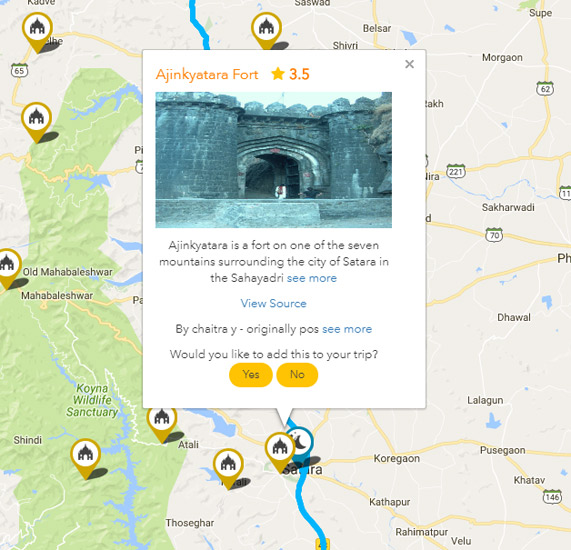Click the highway 221 shield marker
Viewport: 571px width, 550px height.
coord(456,171)
